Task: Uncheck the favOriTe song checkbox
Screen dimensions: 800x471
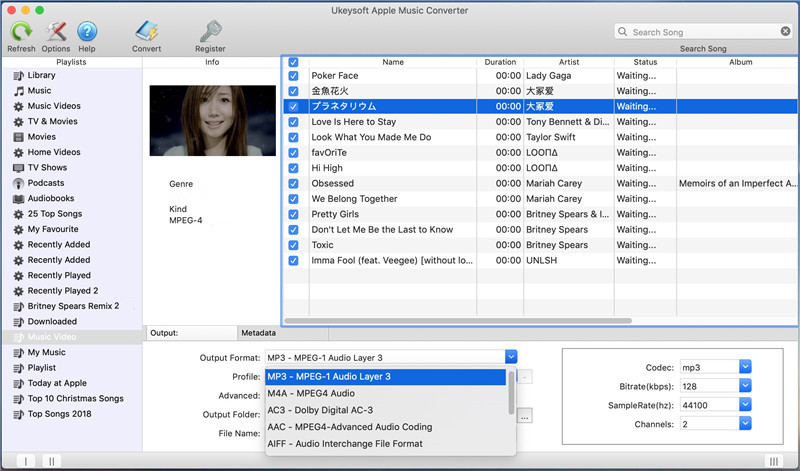Action: click(x=293, y=153)
